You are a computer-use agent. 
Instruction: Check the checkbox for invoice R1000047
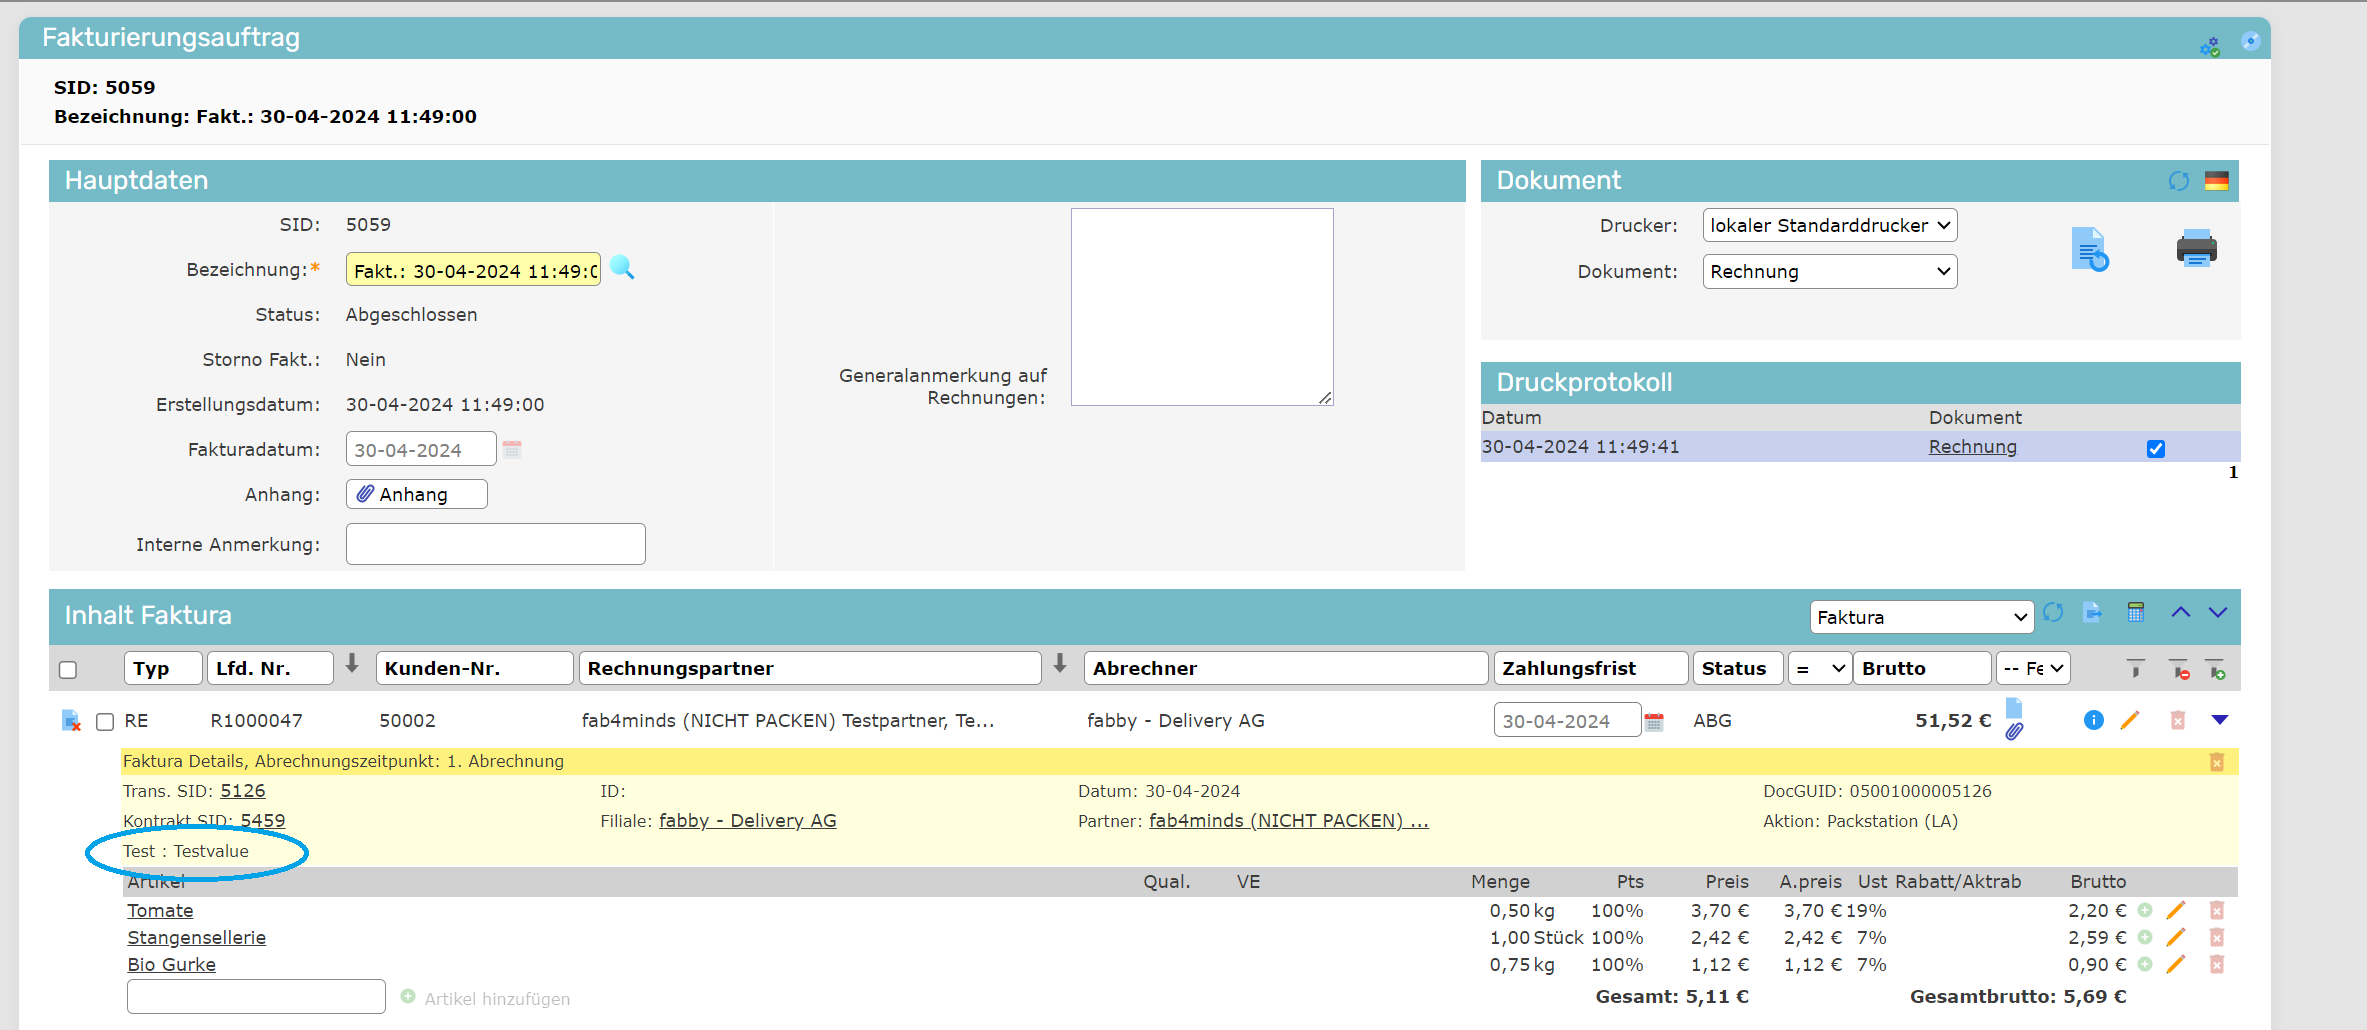tap(105, 722)
